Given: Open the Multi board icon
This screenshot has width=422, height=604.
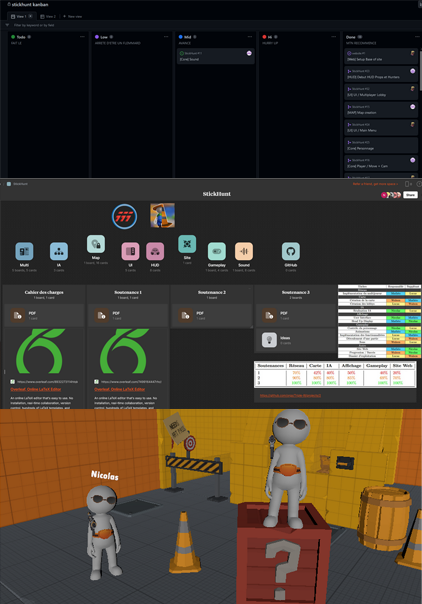Looking at the screenshot, I should point(24,251).
